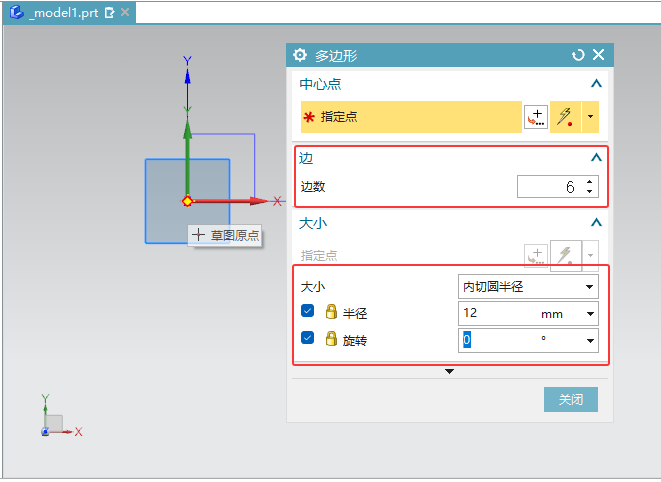Uncheck the 旋转 checkbox

[307, 338]
